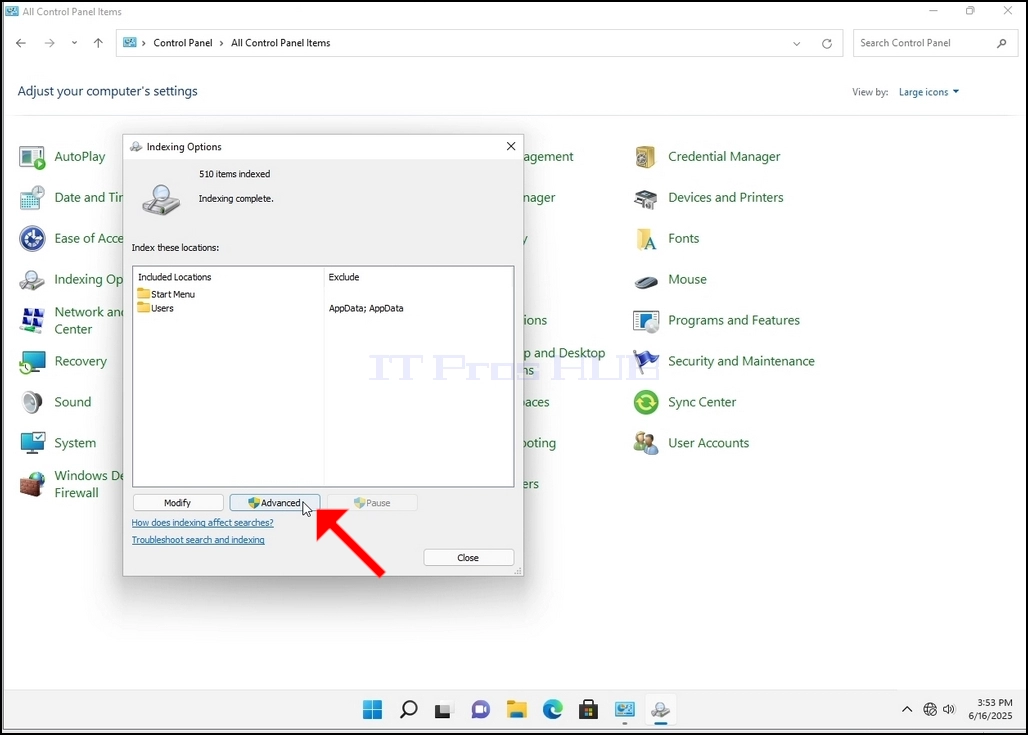Open the Recovery icon
This screenshot has height=735, width=1028.
pyautogui.click(x=32, y=362)
